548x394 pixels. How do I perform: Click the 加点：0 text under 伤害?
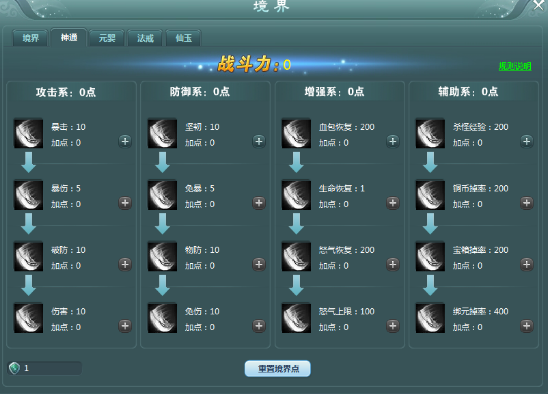(x=66, y=327)
